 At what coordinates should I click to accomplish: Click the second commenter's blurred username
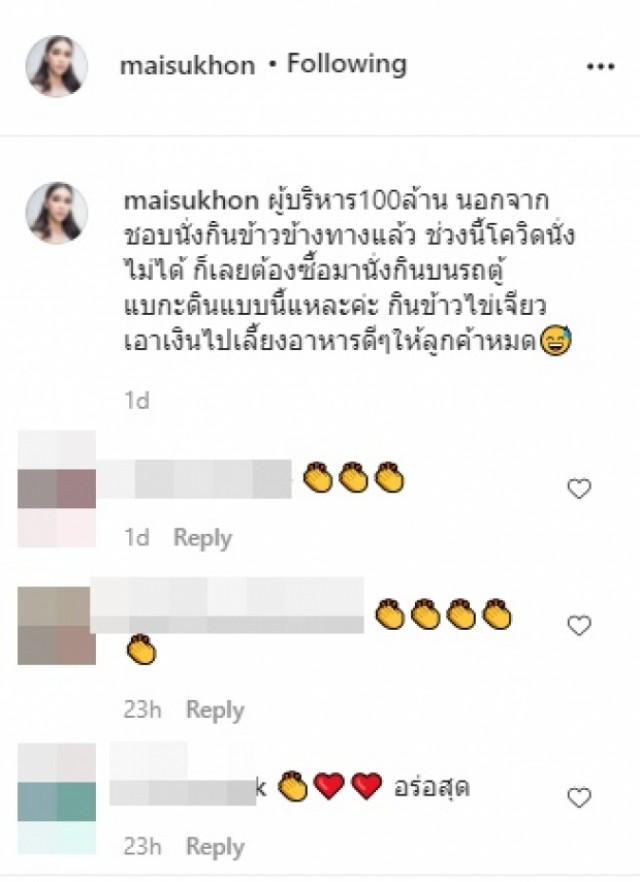227,605
